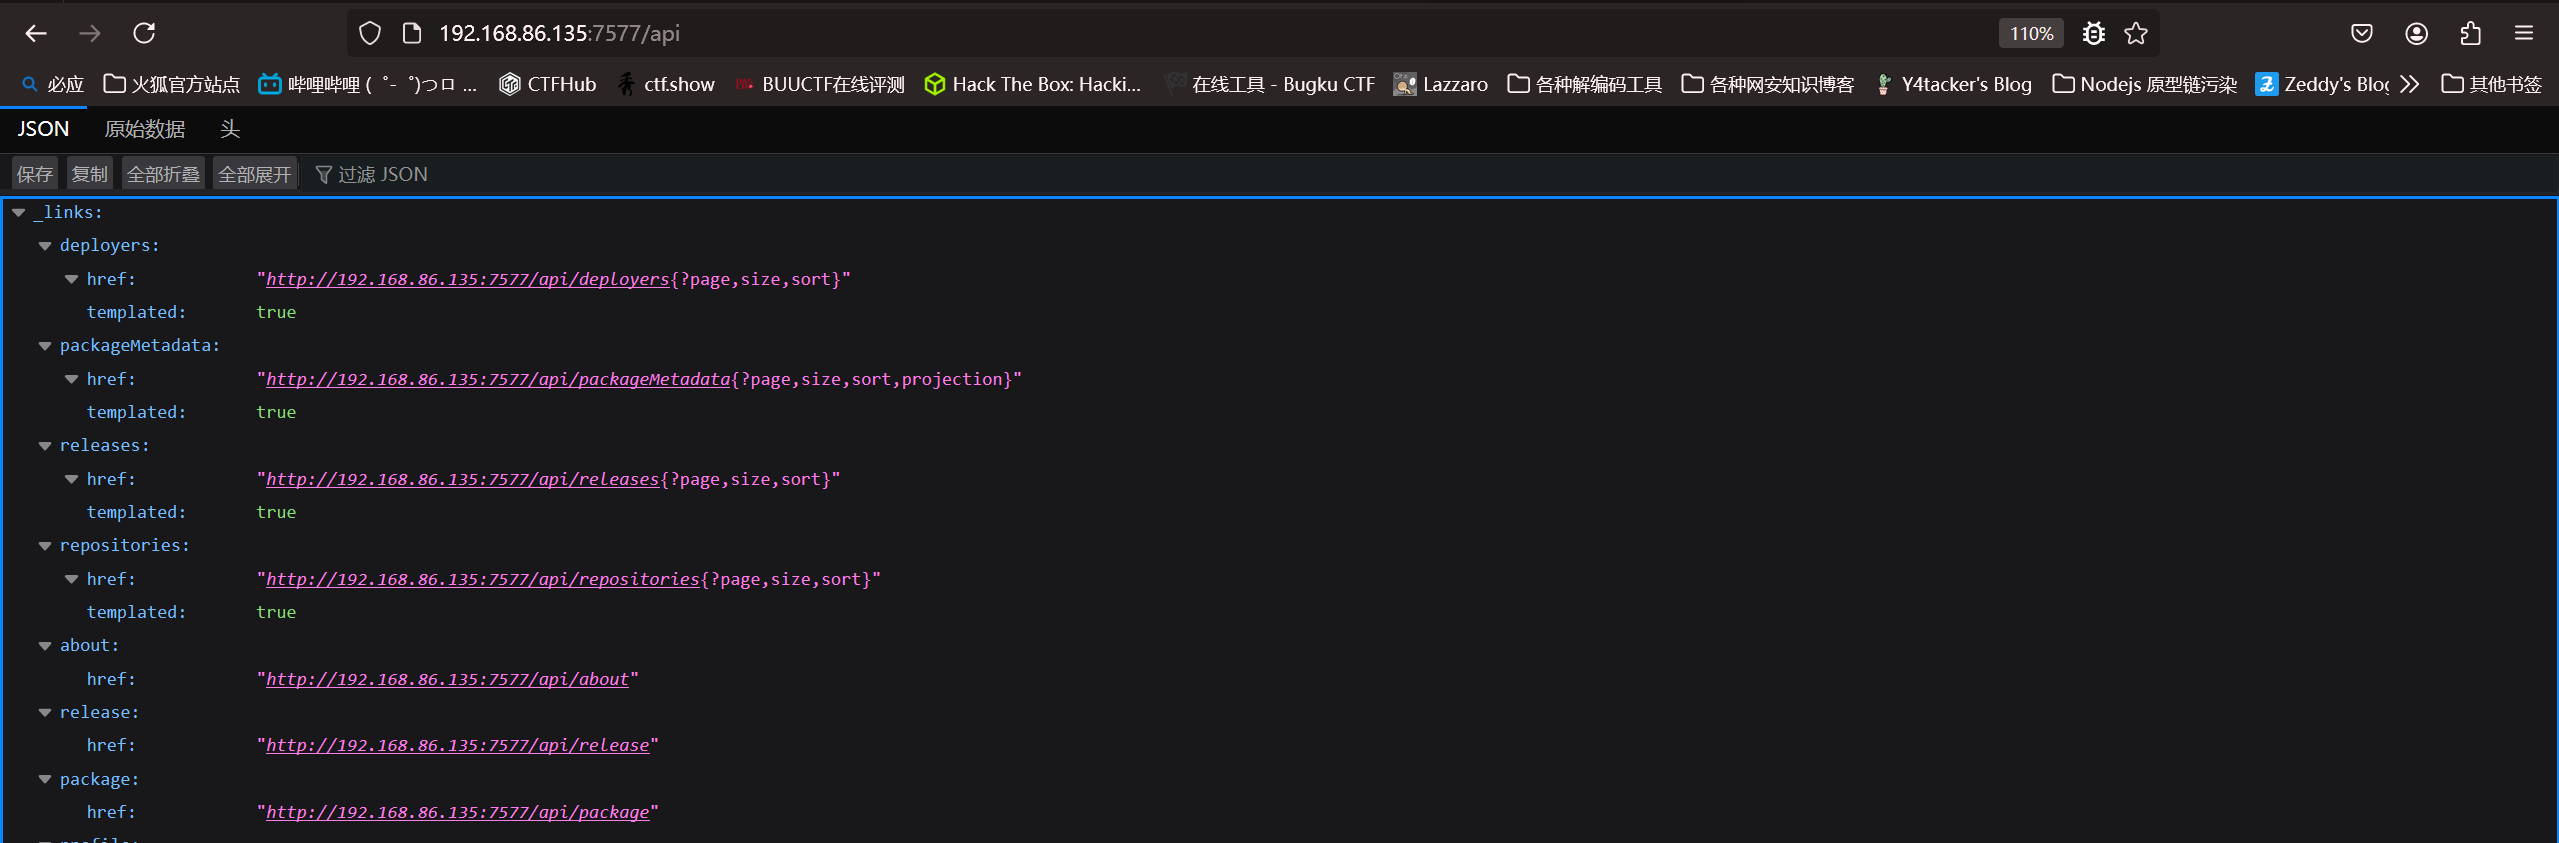Open the BUUCTF在线评测 bookmark
Screen dimensions: 2559x843
point(819,85)
